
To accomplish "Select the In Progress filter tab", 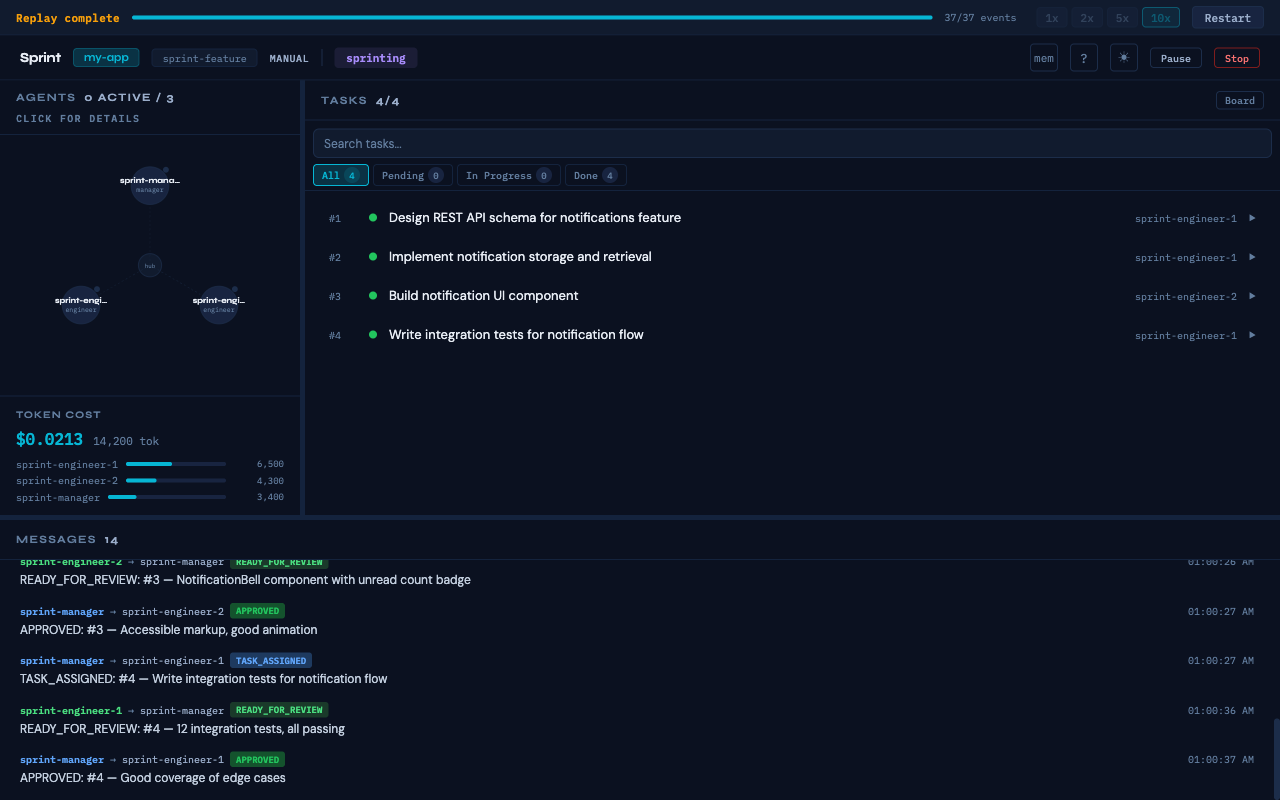I will [509, 175].
